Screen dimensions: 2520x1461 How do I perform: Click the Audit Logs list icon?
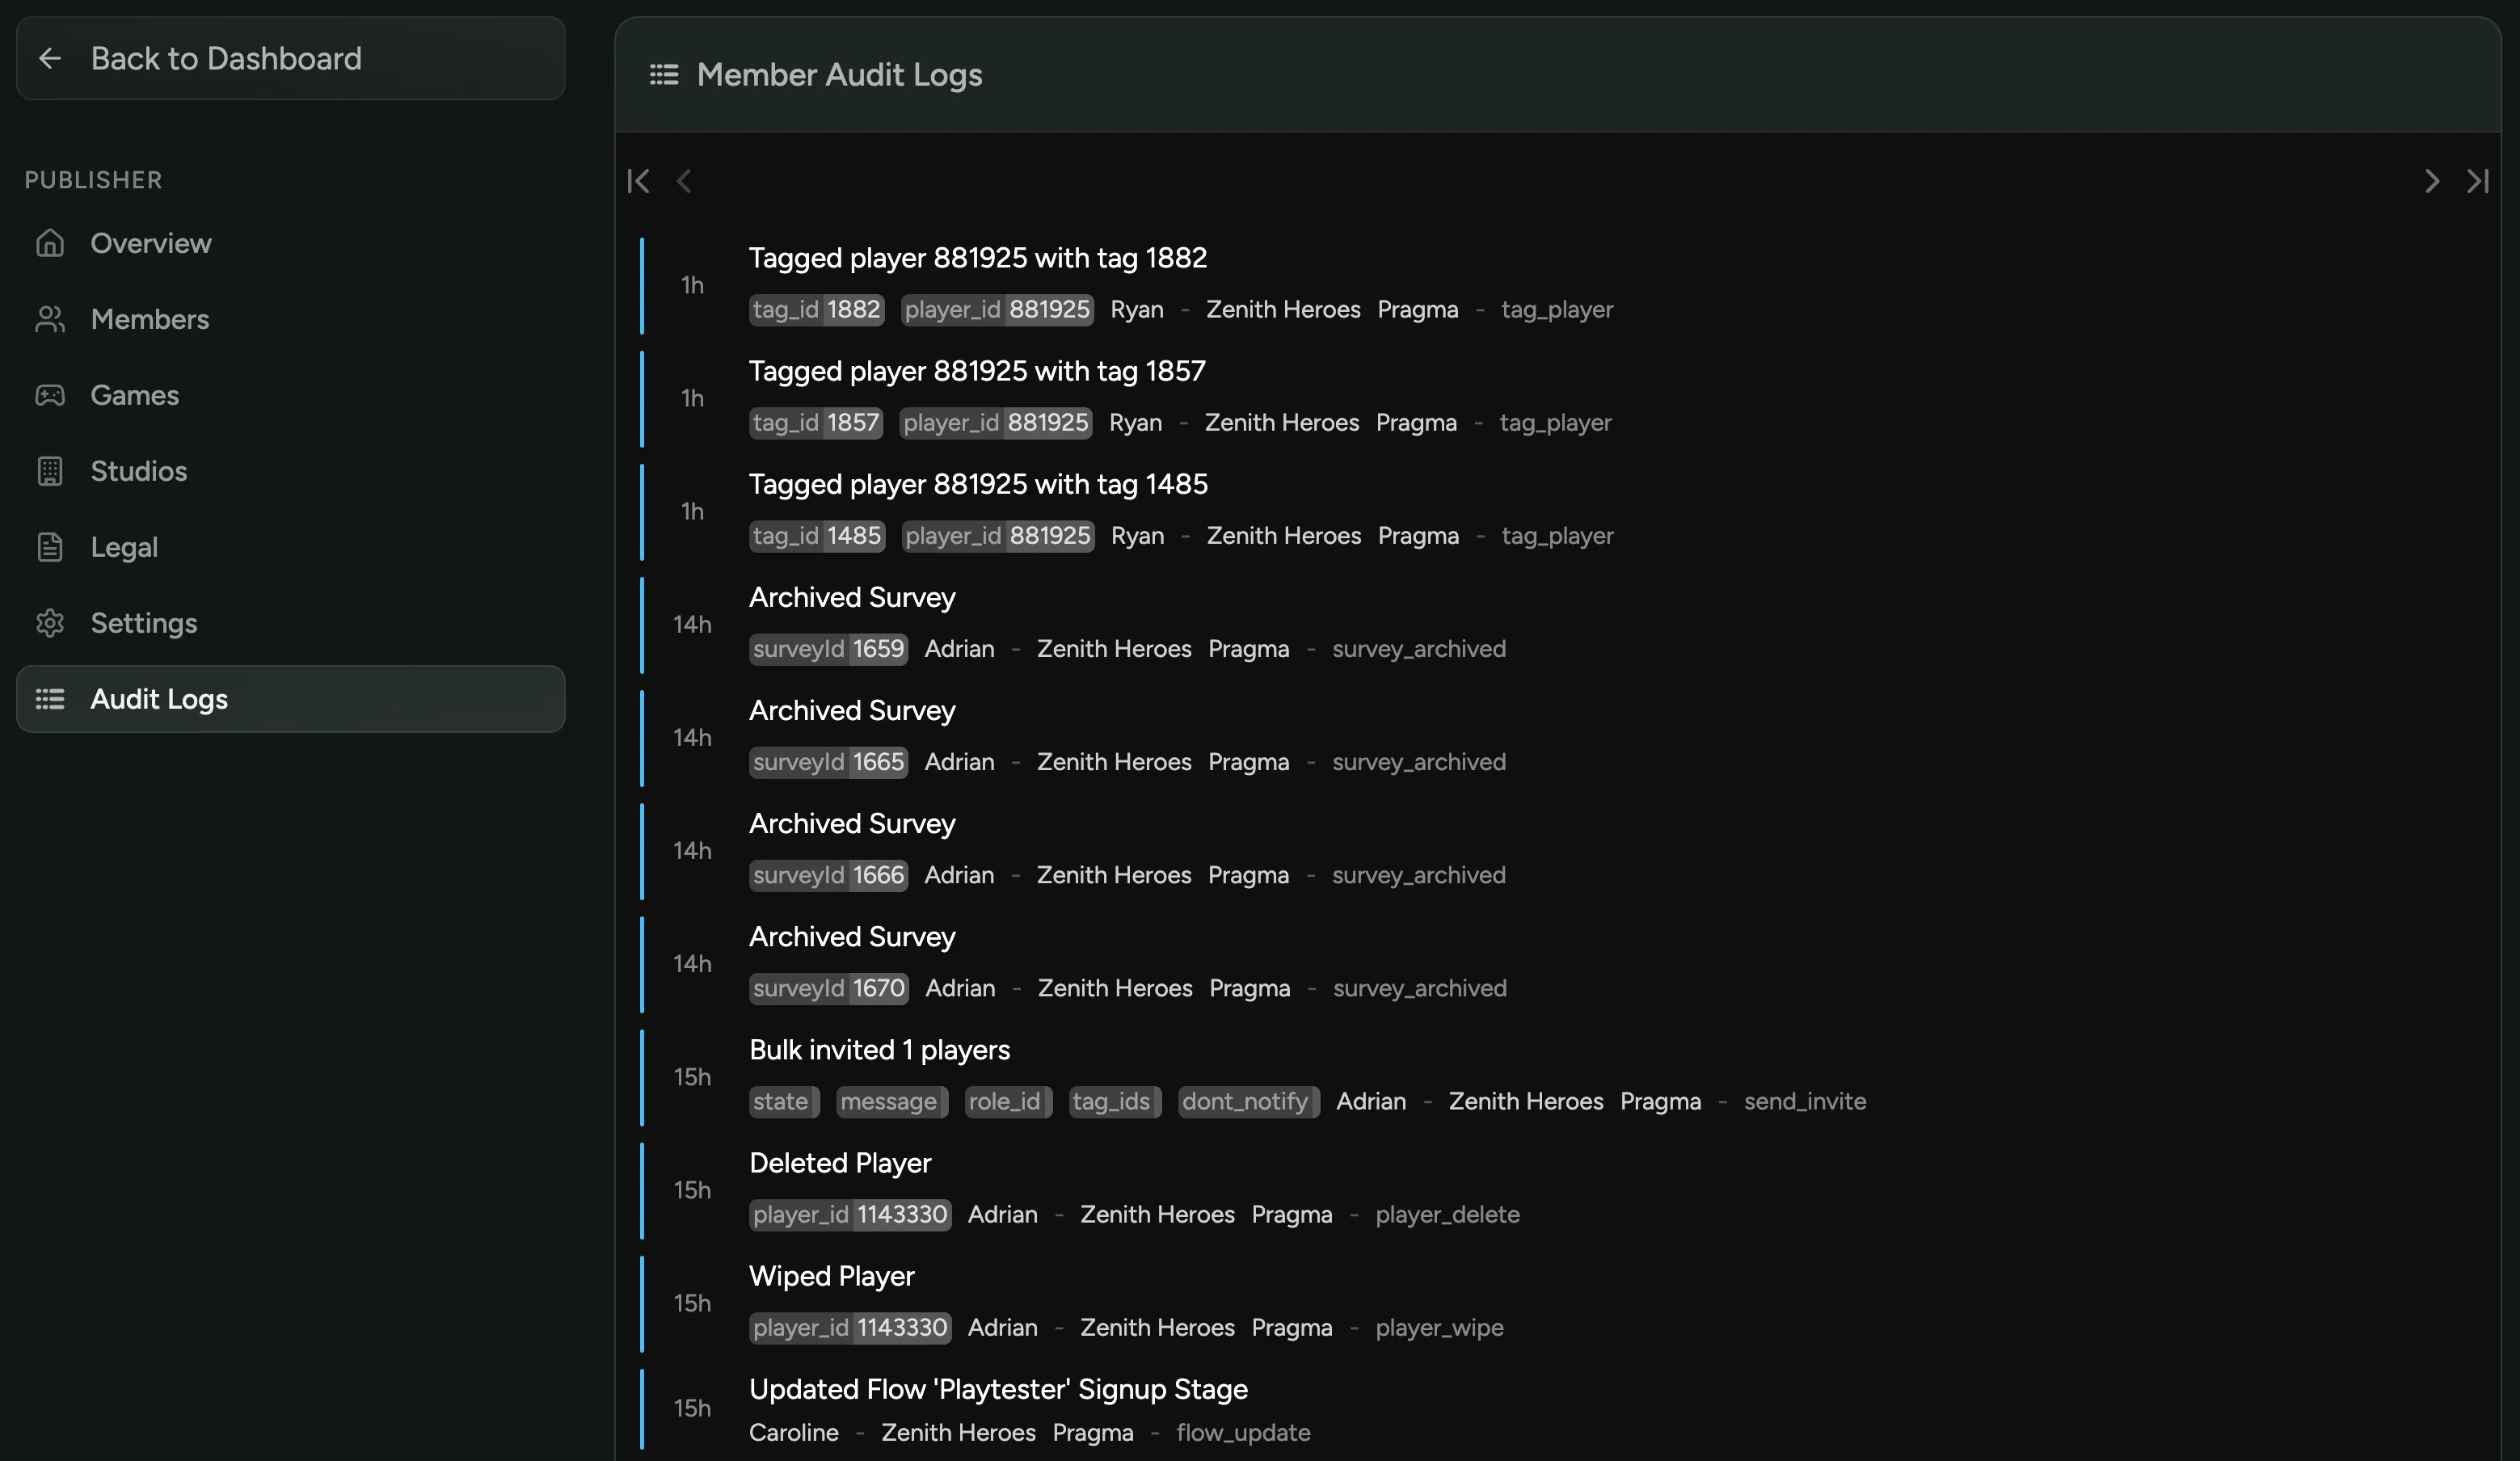tap(51, 699)
